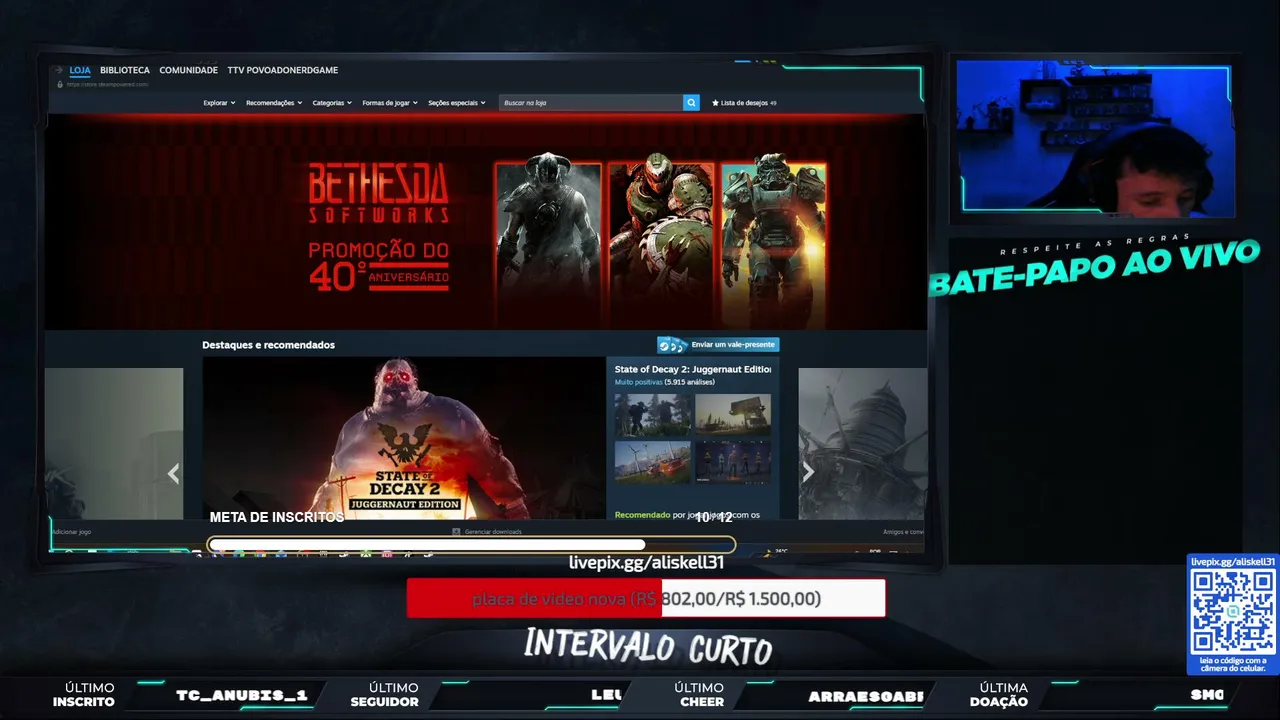Go to the COMUNIDADE tab
1280x720 pixels.
coord(188,70)
